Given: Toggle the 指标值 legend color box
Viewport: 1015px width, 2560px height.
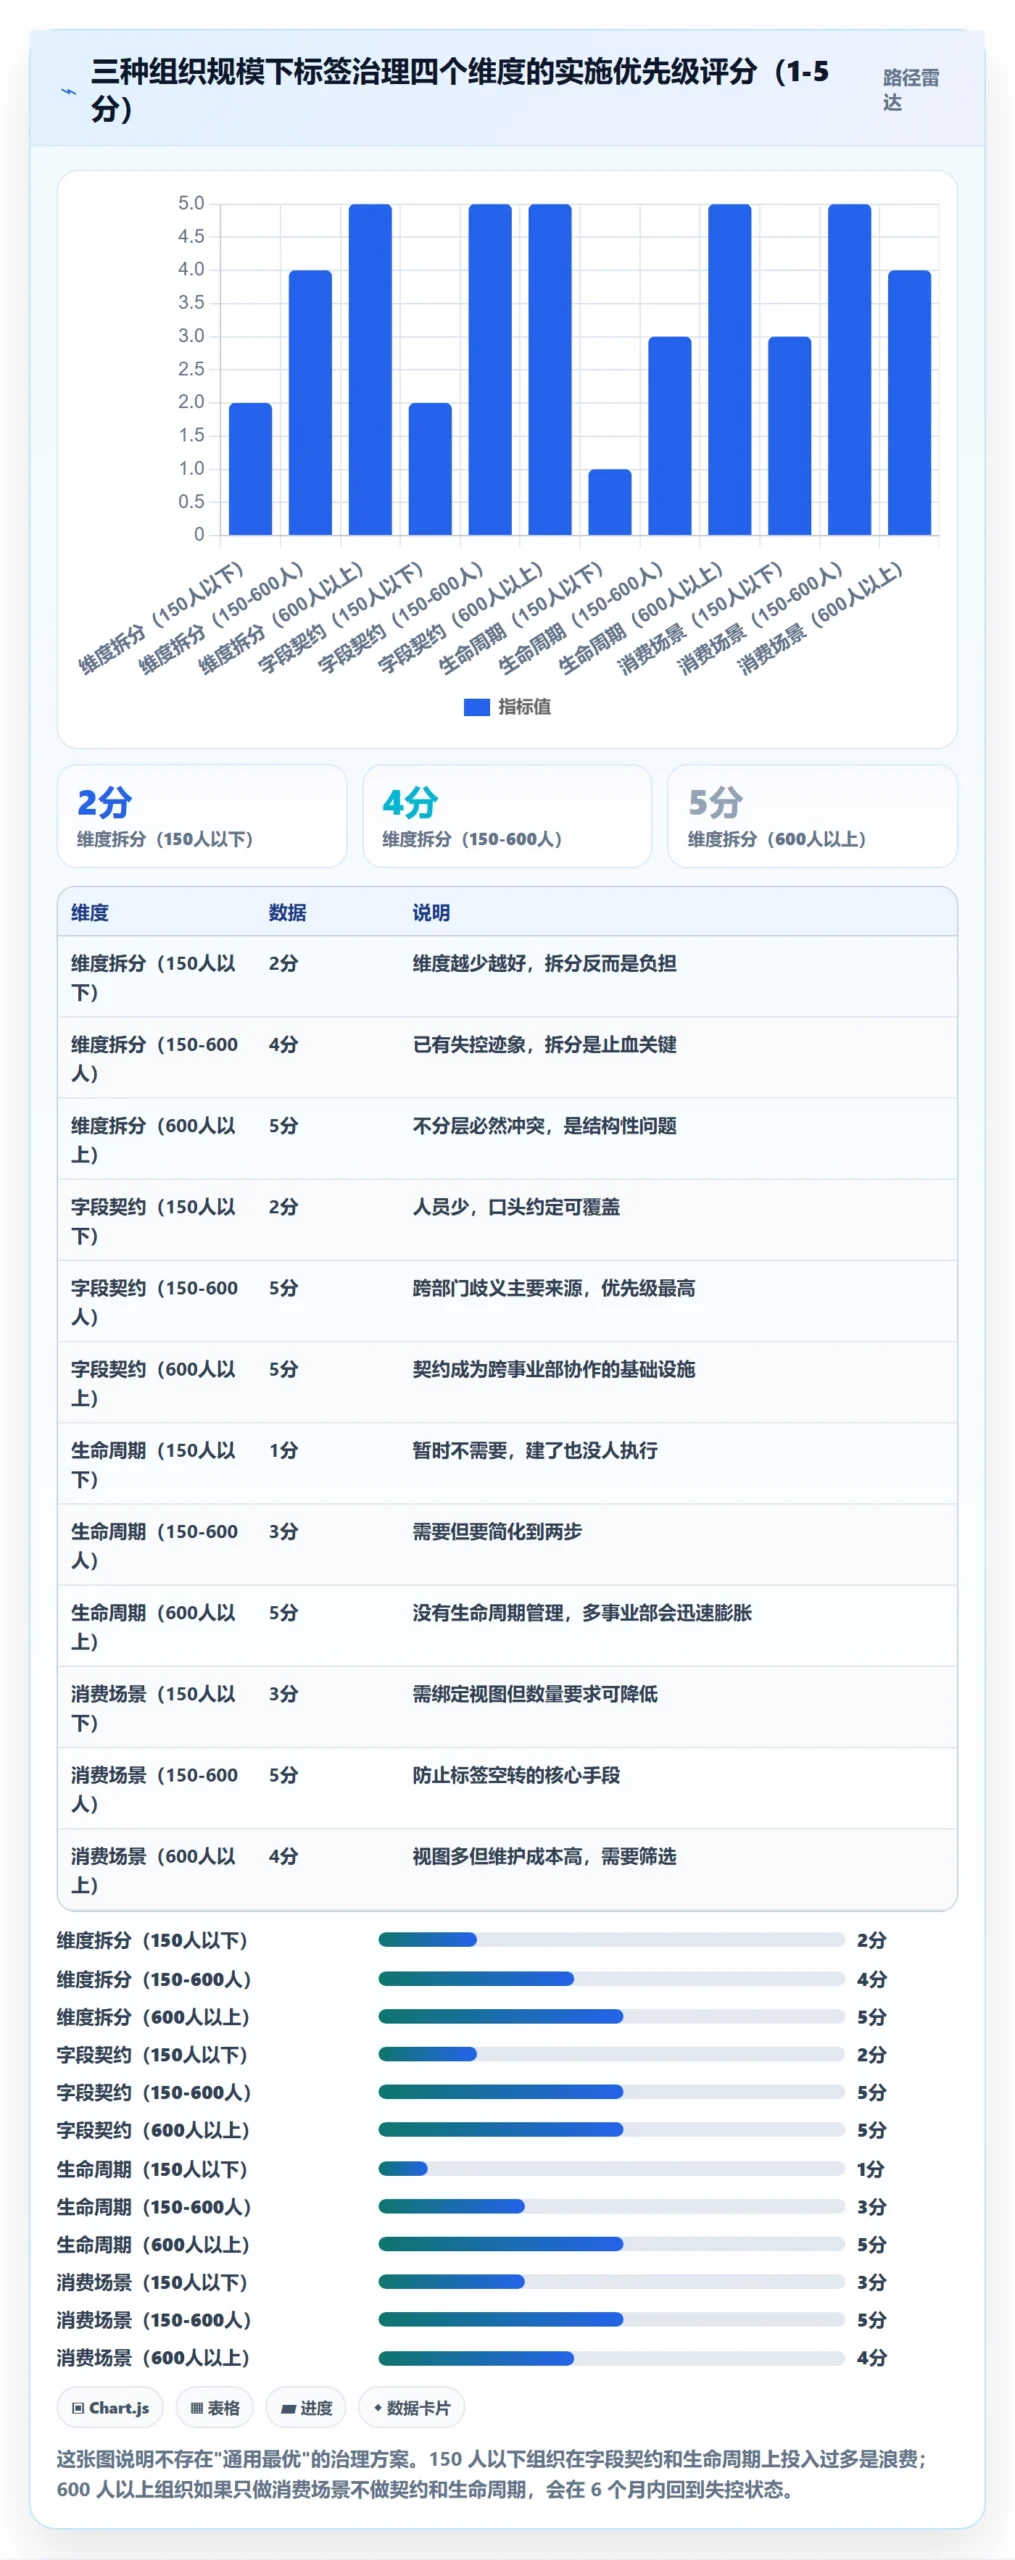Looking at the screenshot, I should 476,707.
